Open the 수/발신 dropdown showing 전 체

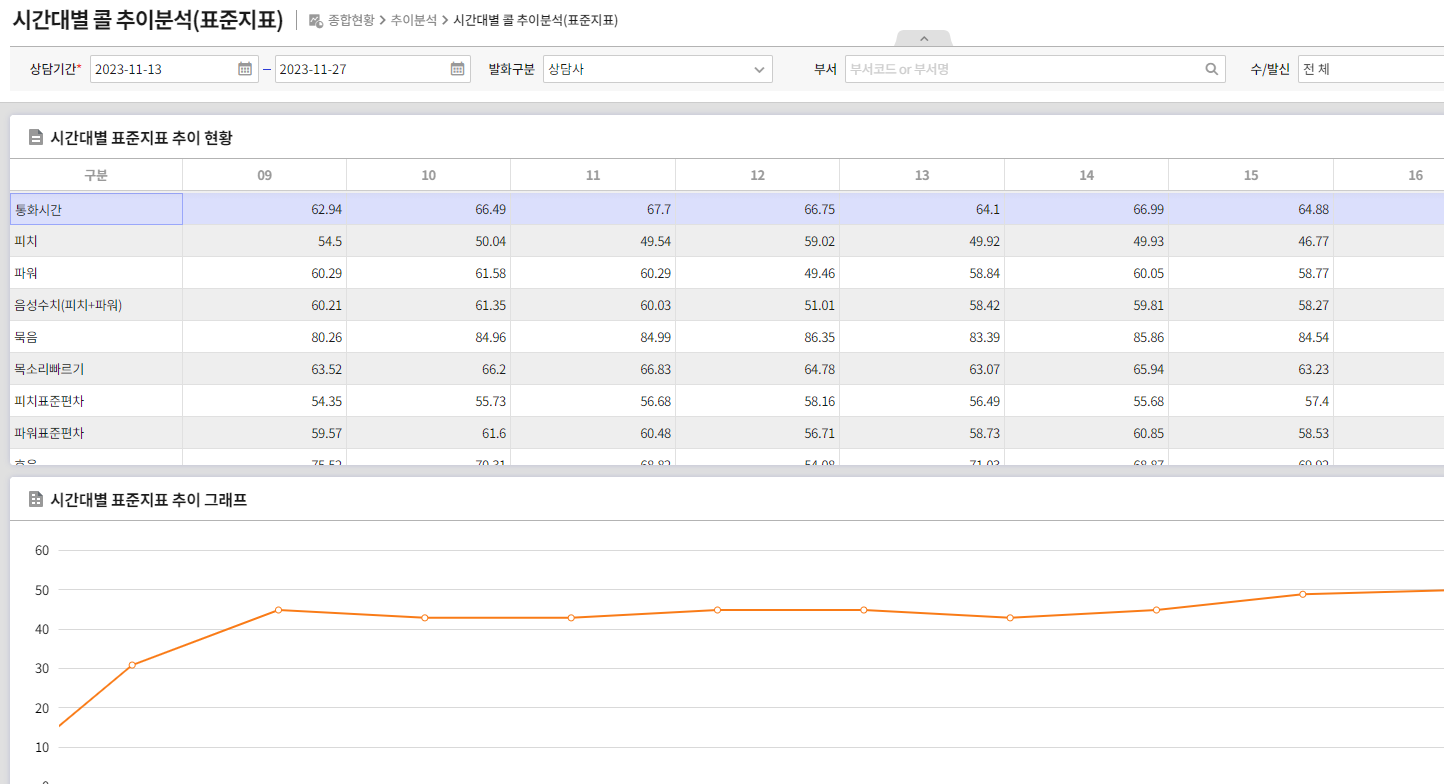(x=1371, y=69)
